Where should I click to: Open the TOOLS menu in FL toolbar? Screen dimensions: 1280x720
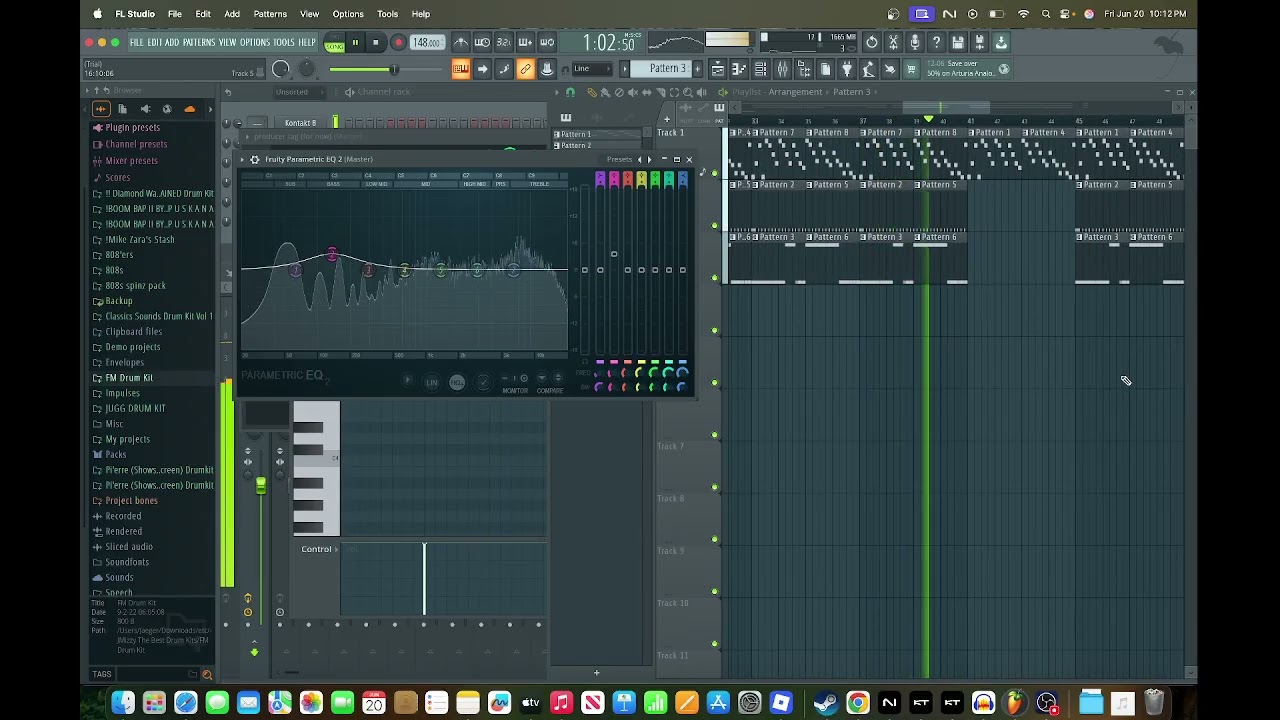tap(284, 43)
